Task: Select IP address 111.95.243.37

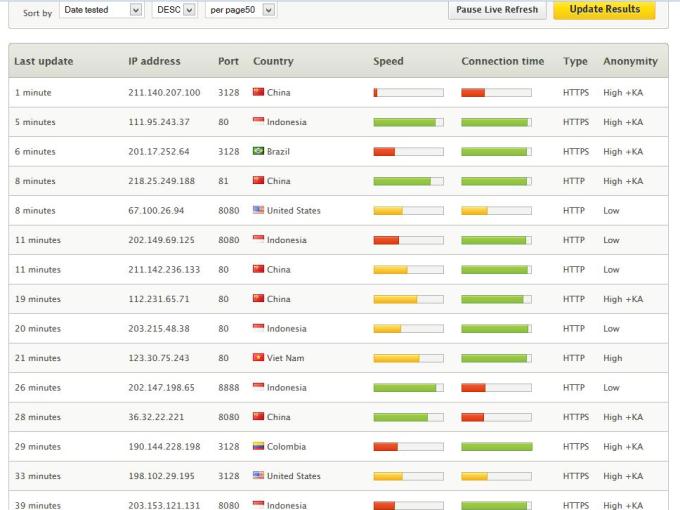Action: (x=159, y=122)
